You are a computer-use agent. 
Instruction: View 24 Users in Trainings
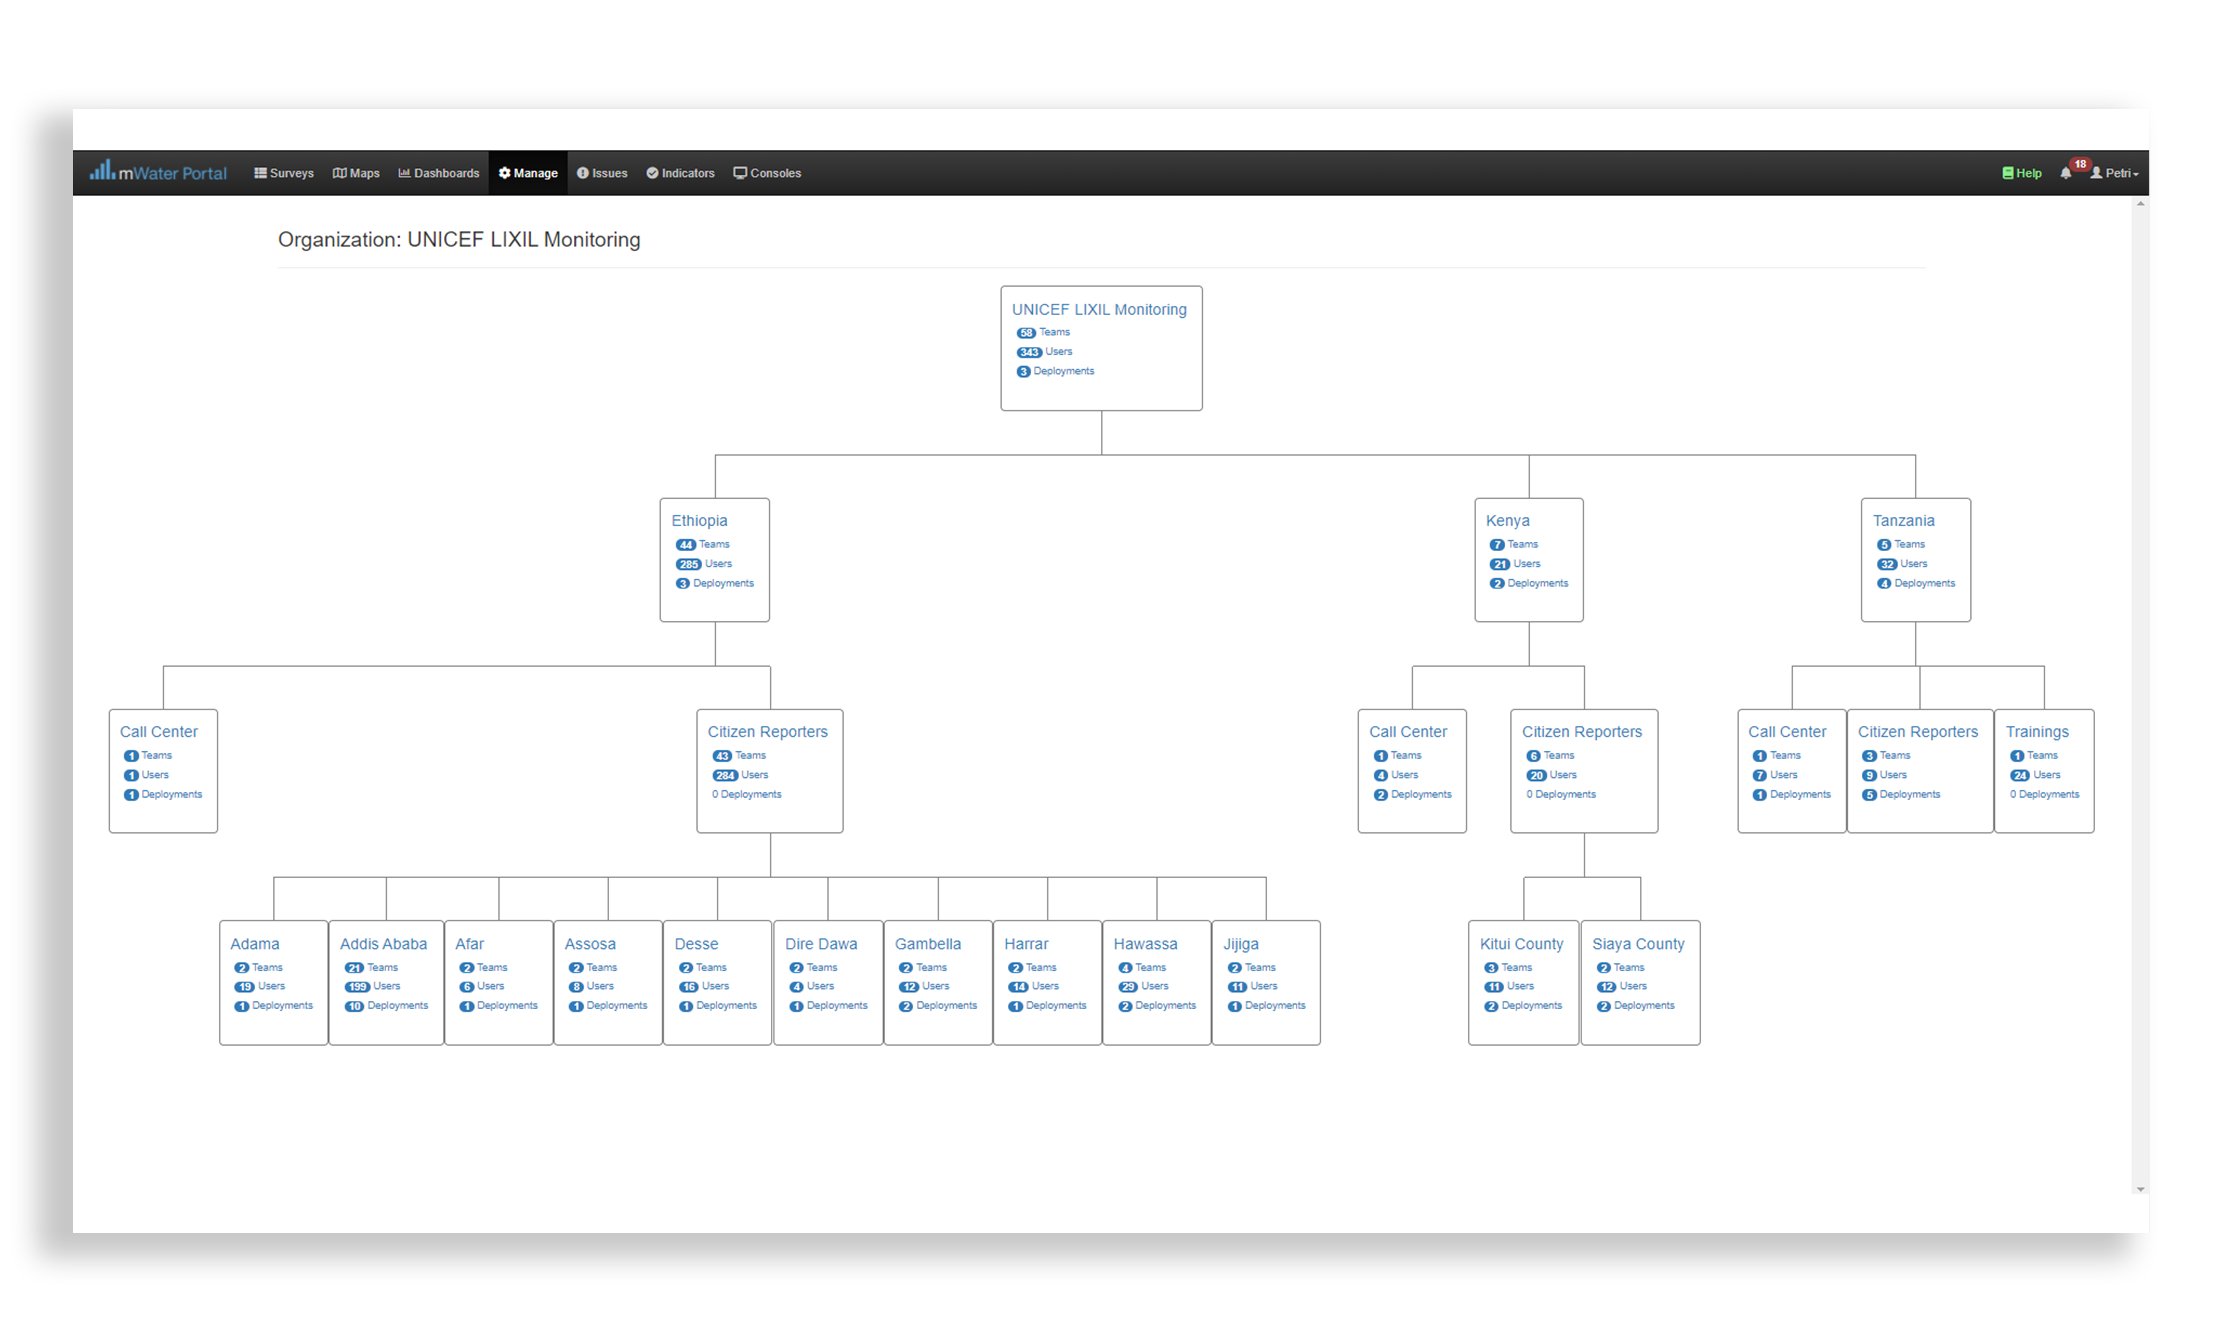tap(2035, 775)
